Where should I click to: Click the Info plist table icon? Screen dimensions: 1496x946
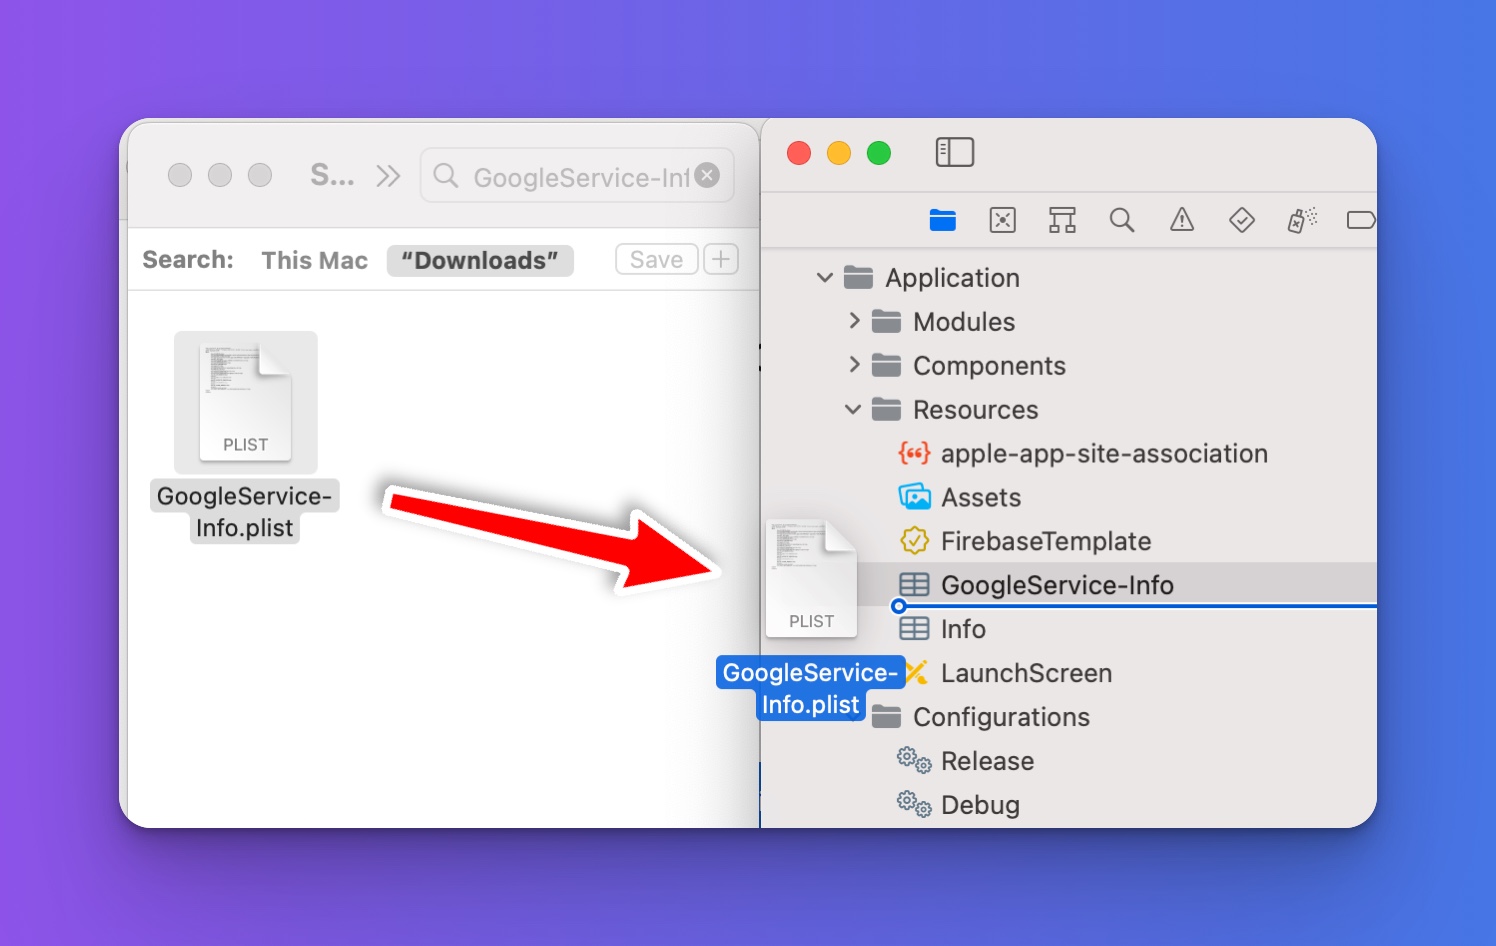pos(914,629)
